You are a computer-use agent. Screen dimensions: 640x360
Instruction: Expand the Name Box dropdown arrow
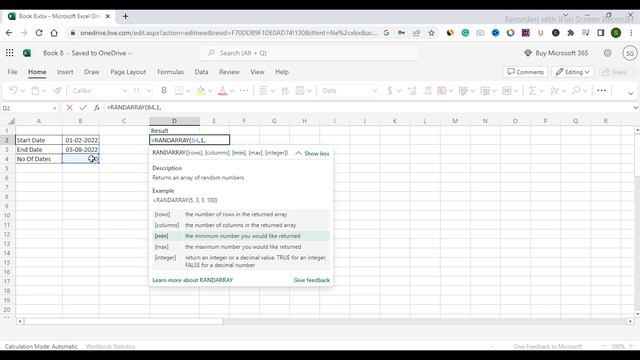55,108
